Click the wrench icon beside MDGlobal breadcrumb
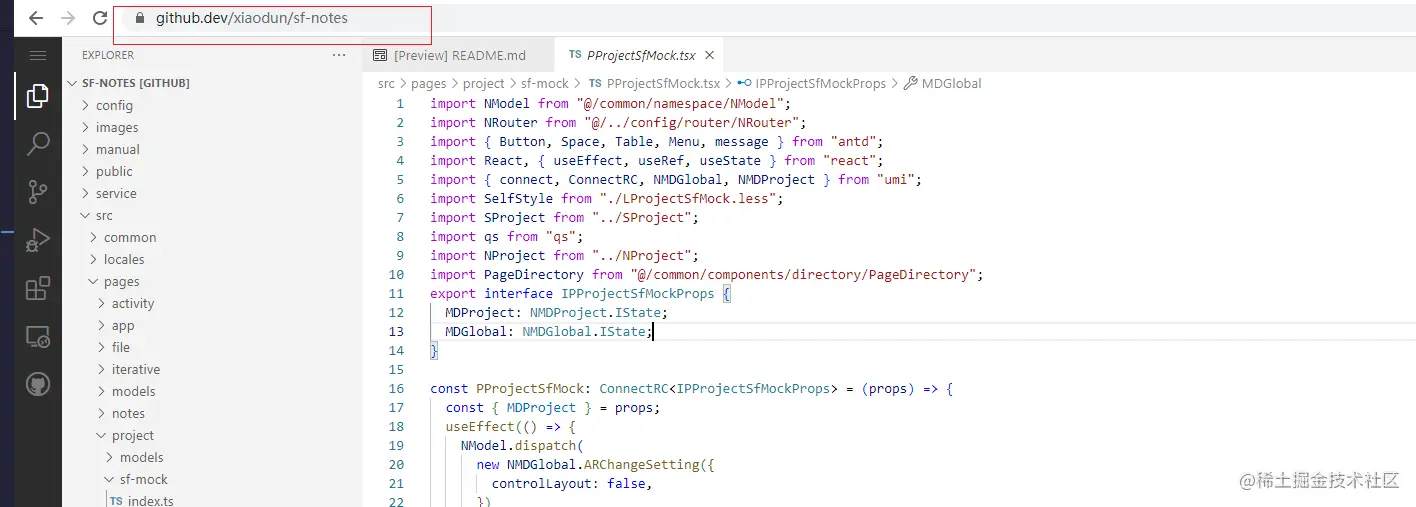 [910, 84]
